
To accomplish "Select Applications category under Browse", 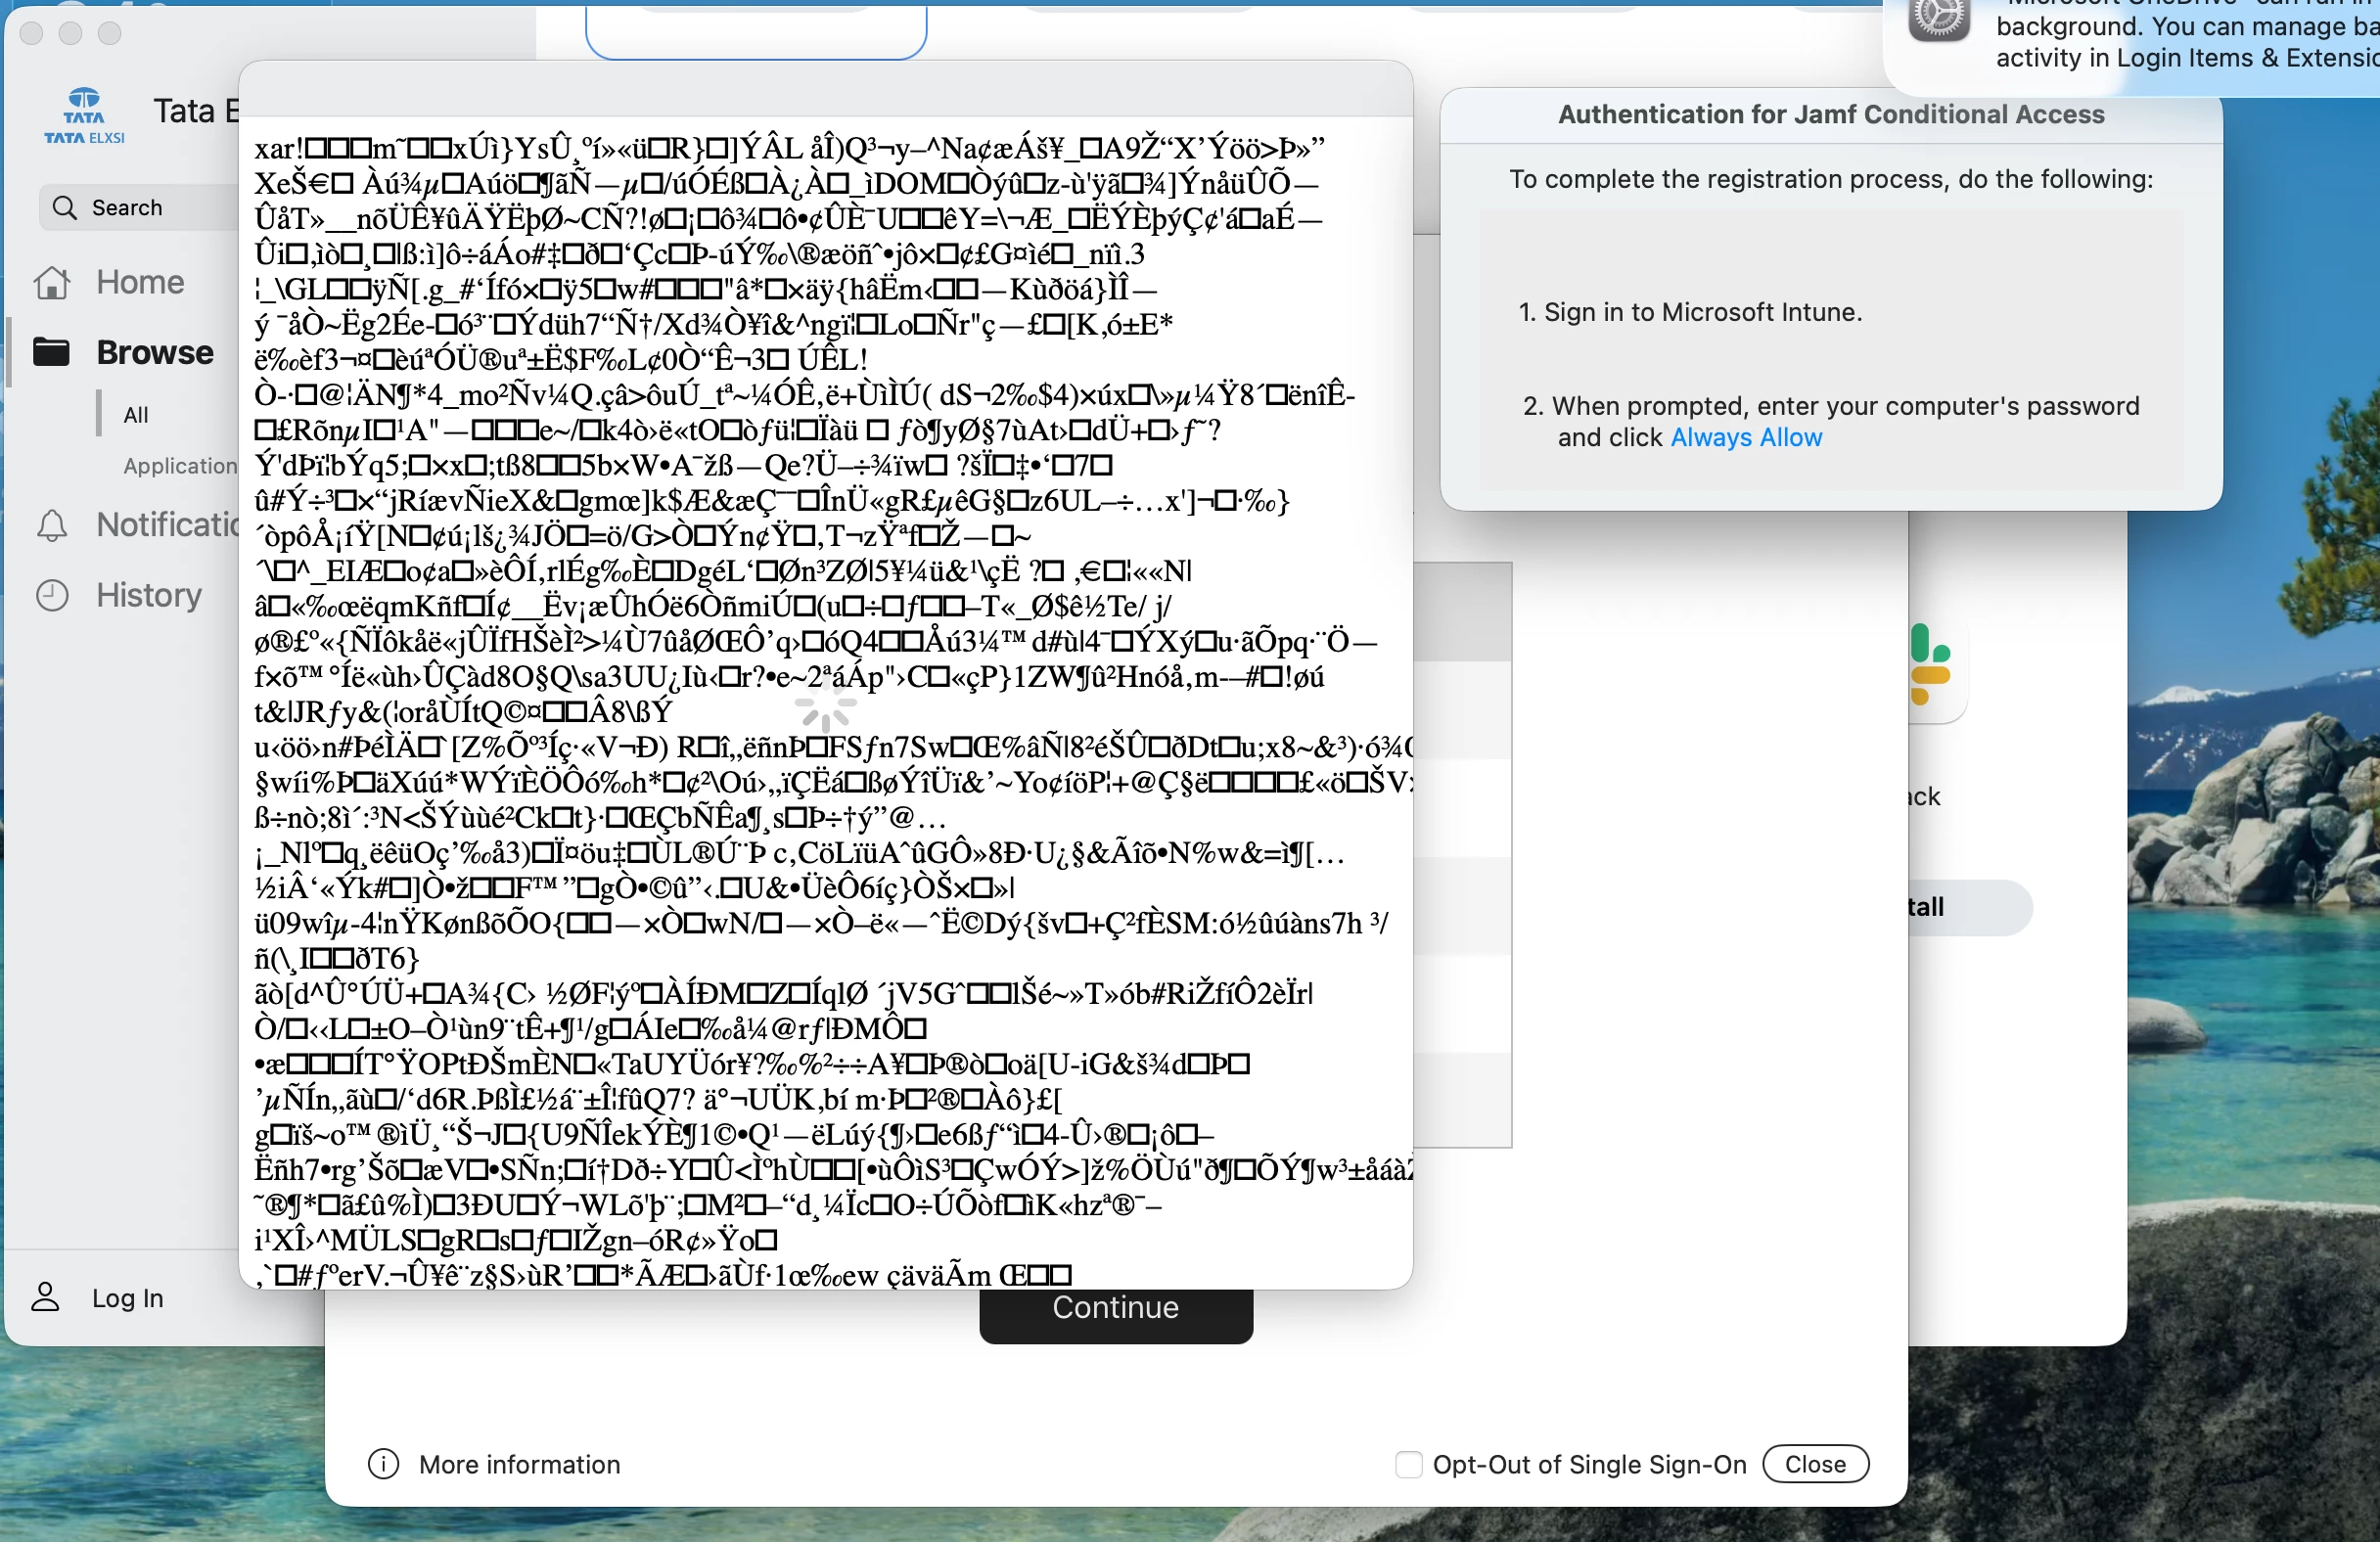I will click(180, 466).
